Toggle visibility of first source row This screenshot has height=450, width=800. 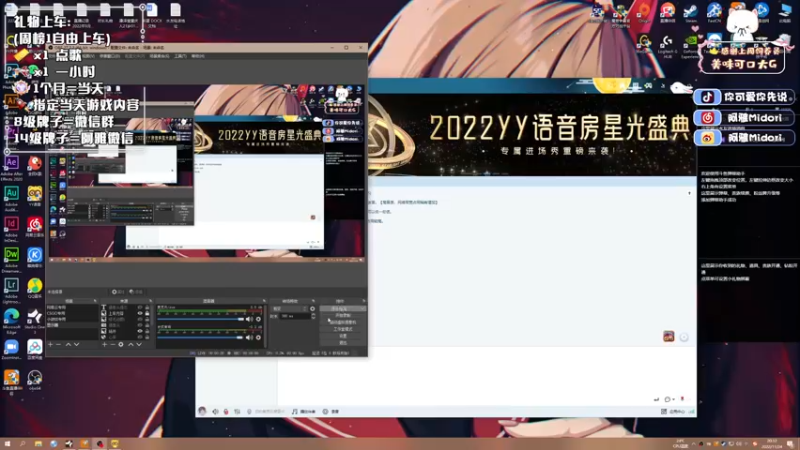click(x=140, y=307)
